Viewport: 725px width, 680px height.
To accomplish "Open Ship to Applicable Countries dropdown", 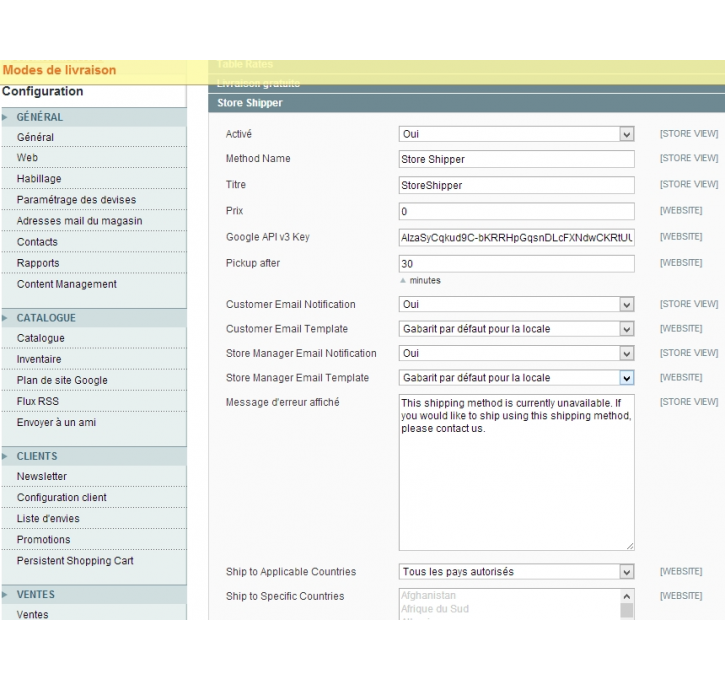I will click(516, 572).
